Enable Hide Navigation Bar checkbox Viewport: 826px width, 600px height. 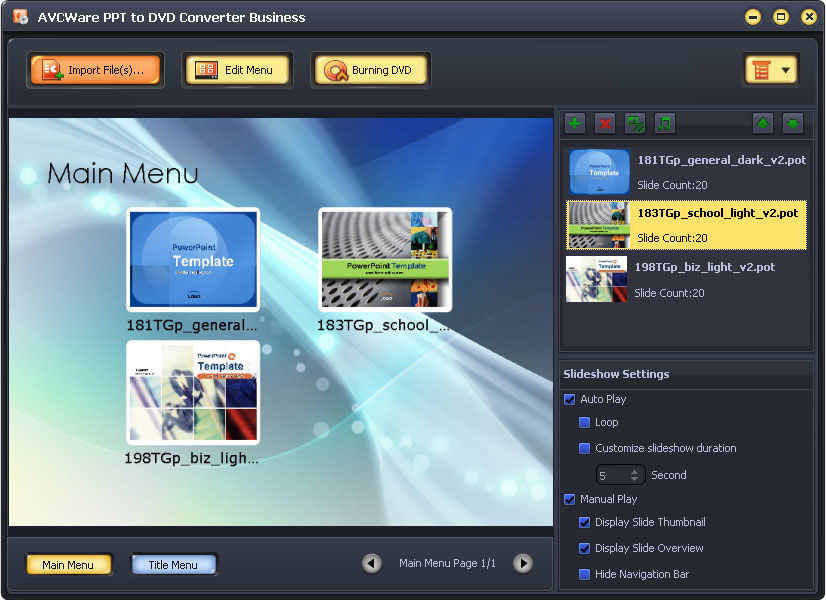click(x=584, y=574)
